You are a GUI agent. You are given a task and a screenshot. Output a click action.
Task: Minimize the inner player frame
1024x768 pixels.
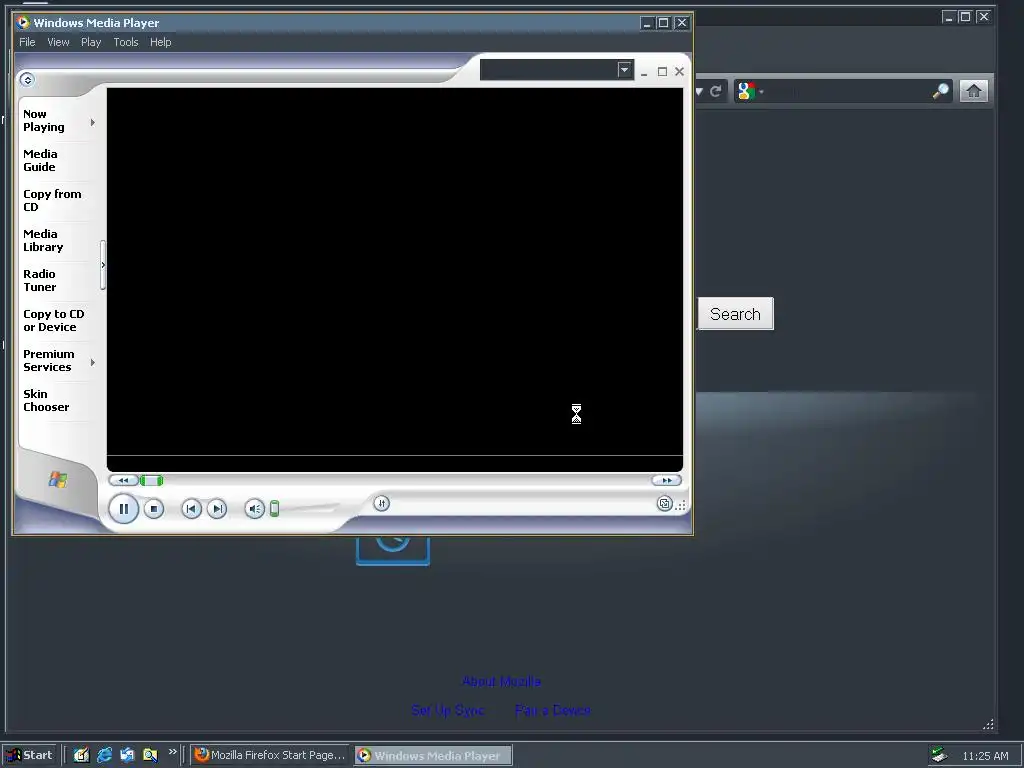(644, 72)
